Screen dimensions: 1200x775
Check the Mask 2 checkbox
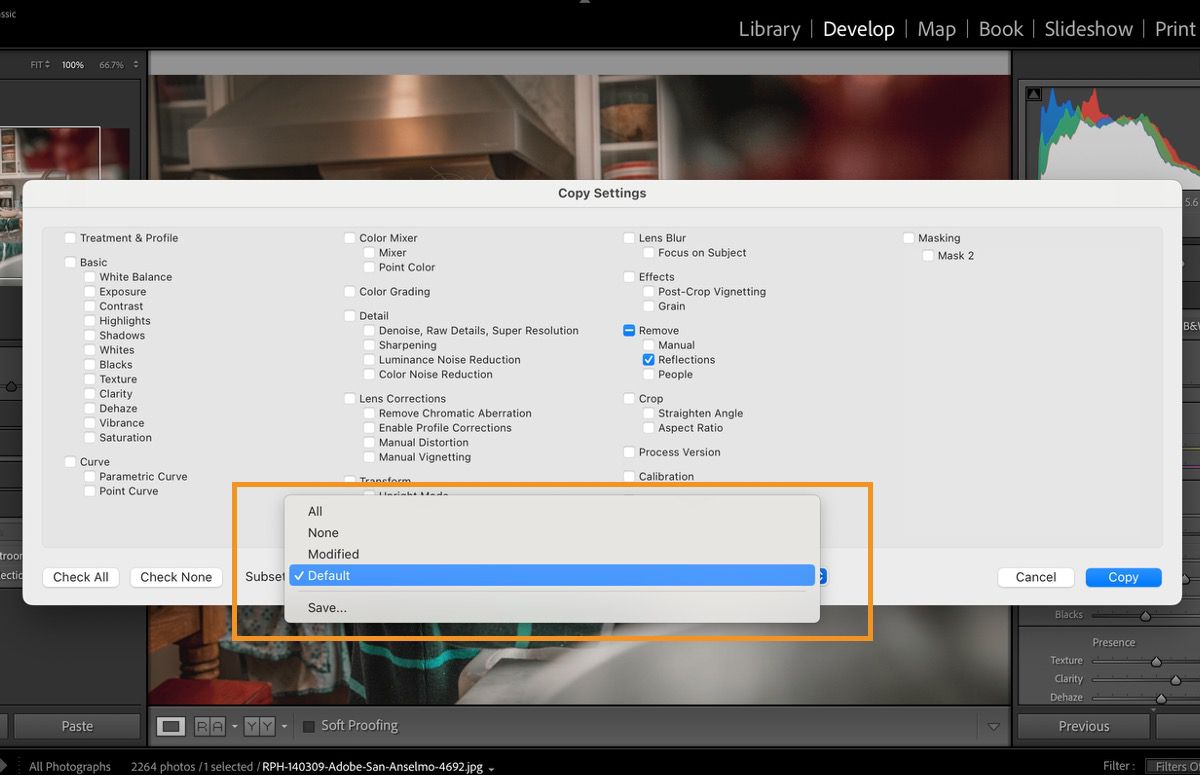pyautogui.click(x=928, y=255)
